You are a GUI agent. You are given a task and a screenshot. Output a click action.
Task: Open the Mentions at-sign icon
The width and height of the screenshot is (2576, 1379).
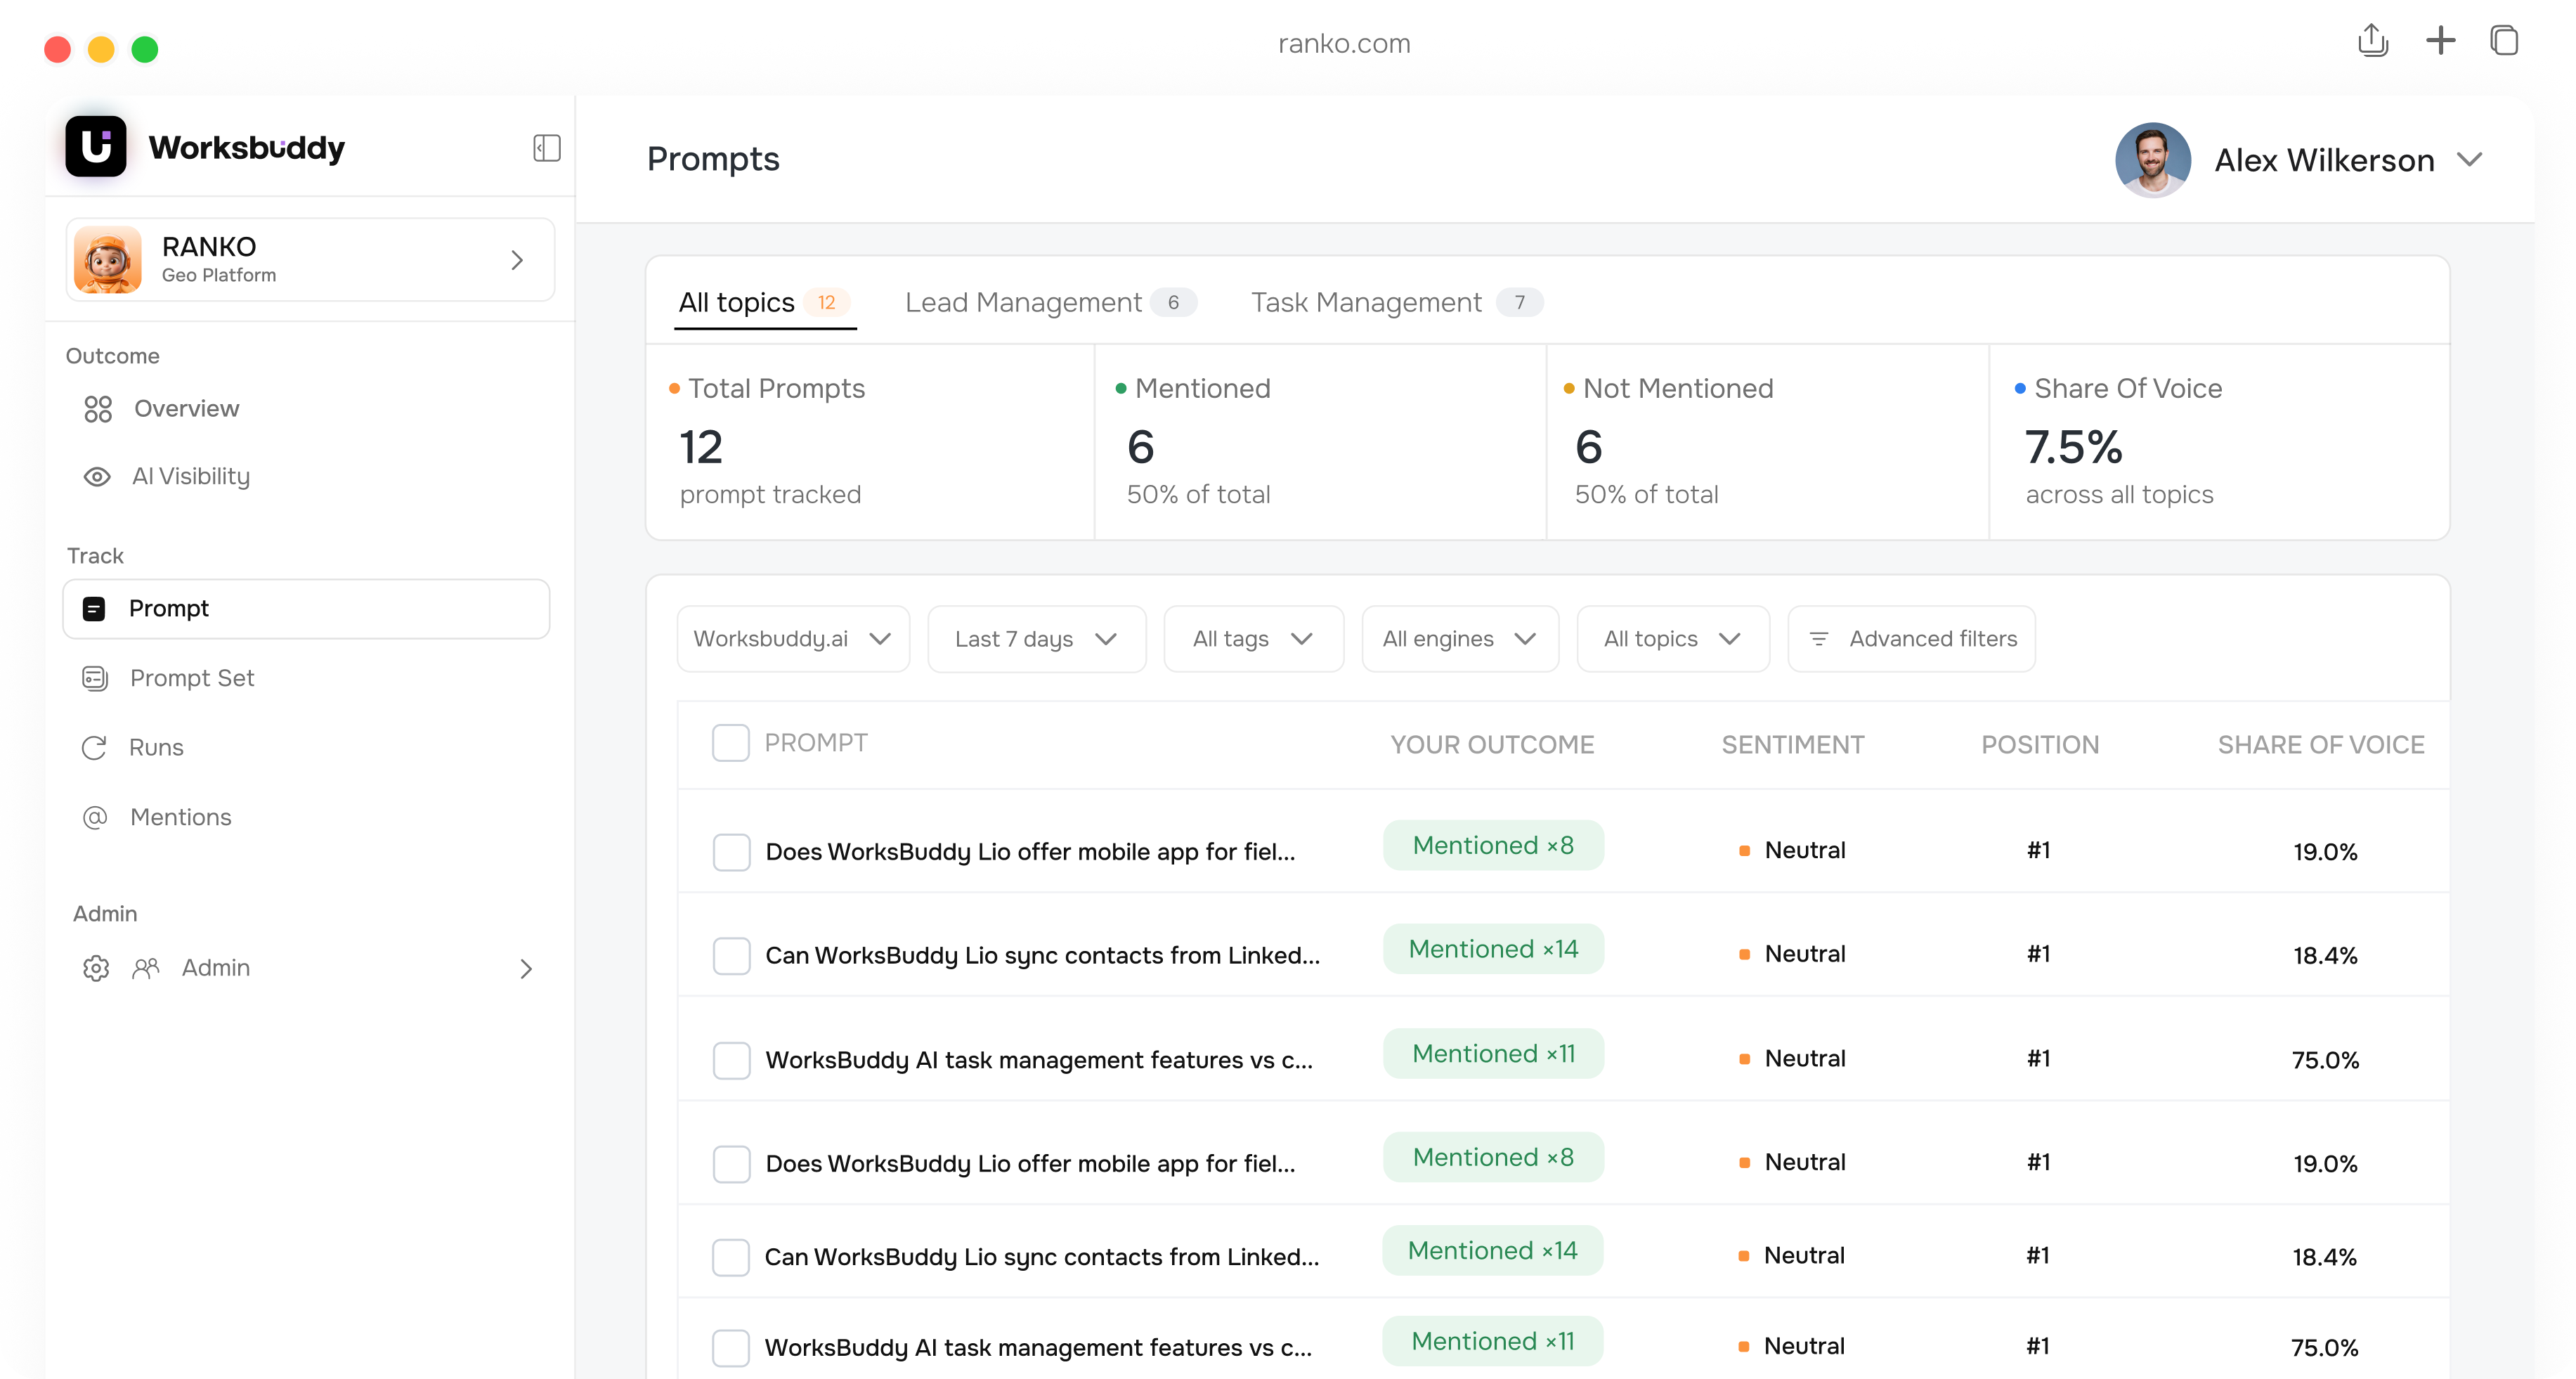pos(95,817)
